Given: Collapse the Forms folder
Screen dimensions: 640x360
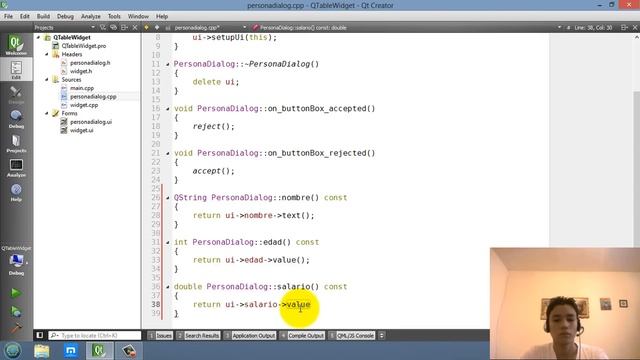Looking at the screenshot, I should click(x=47, y=113).
